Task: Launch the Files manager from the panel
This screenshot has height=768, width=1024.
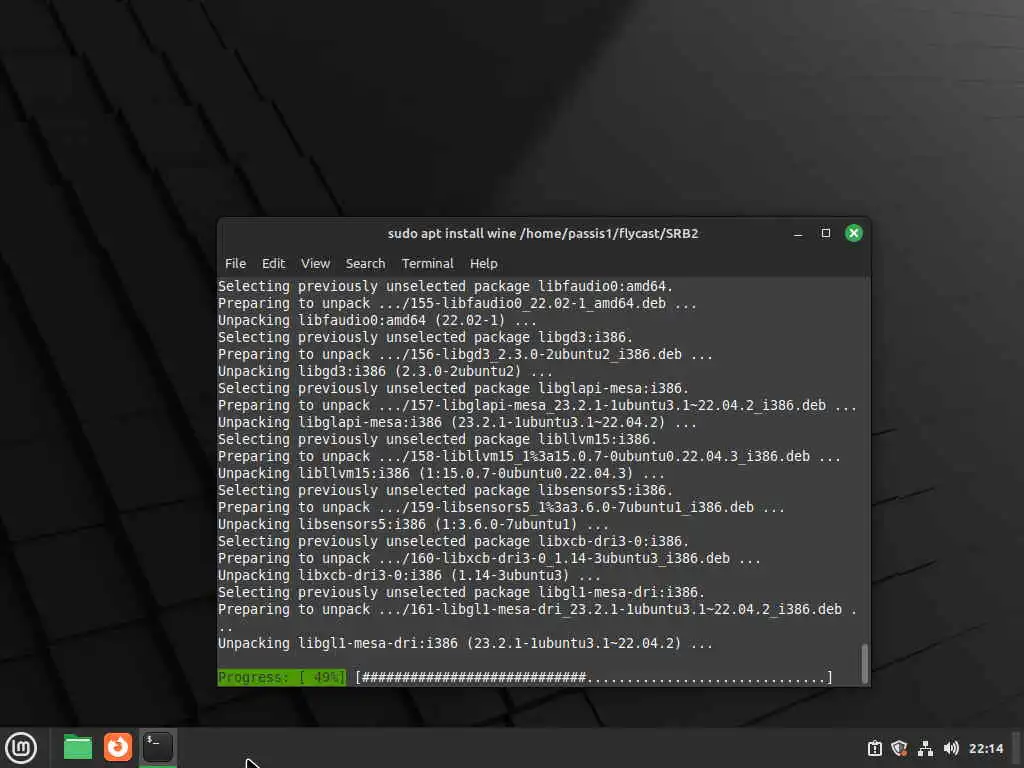Action: click(78, 747)
